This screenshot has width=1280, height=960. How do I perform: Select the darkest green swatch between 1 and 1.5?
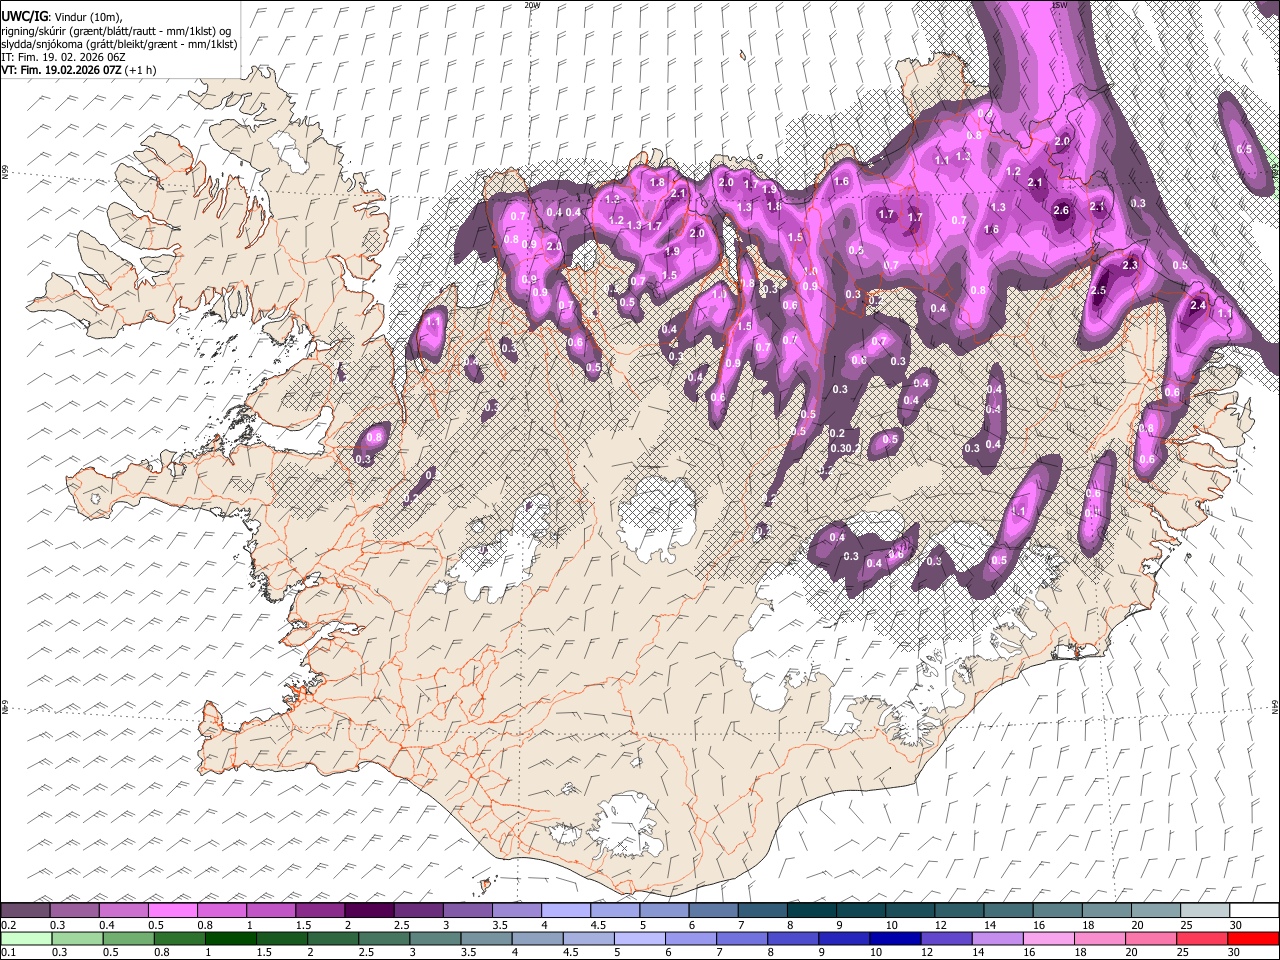pos(231,938)
